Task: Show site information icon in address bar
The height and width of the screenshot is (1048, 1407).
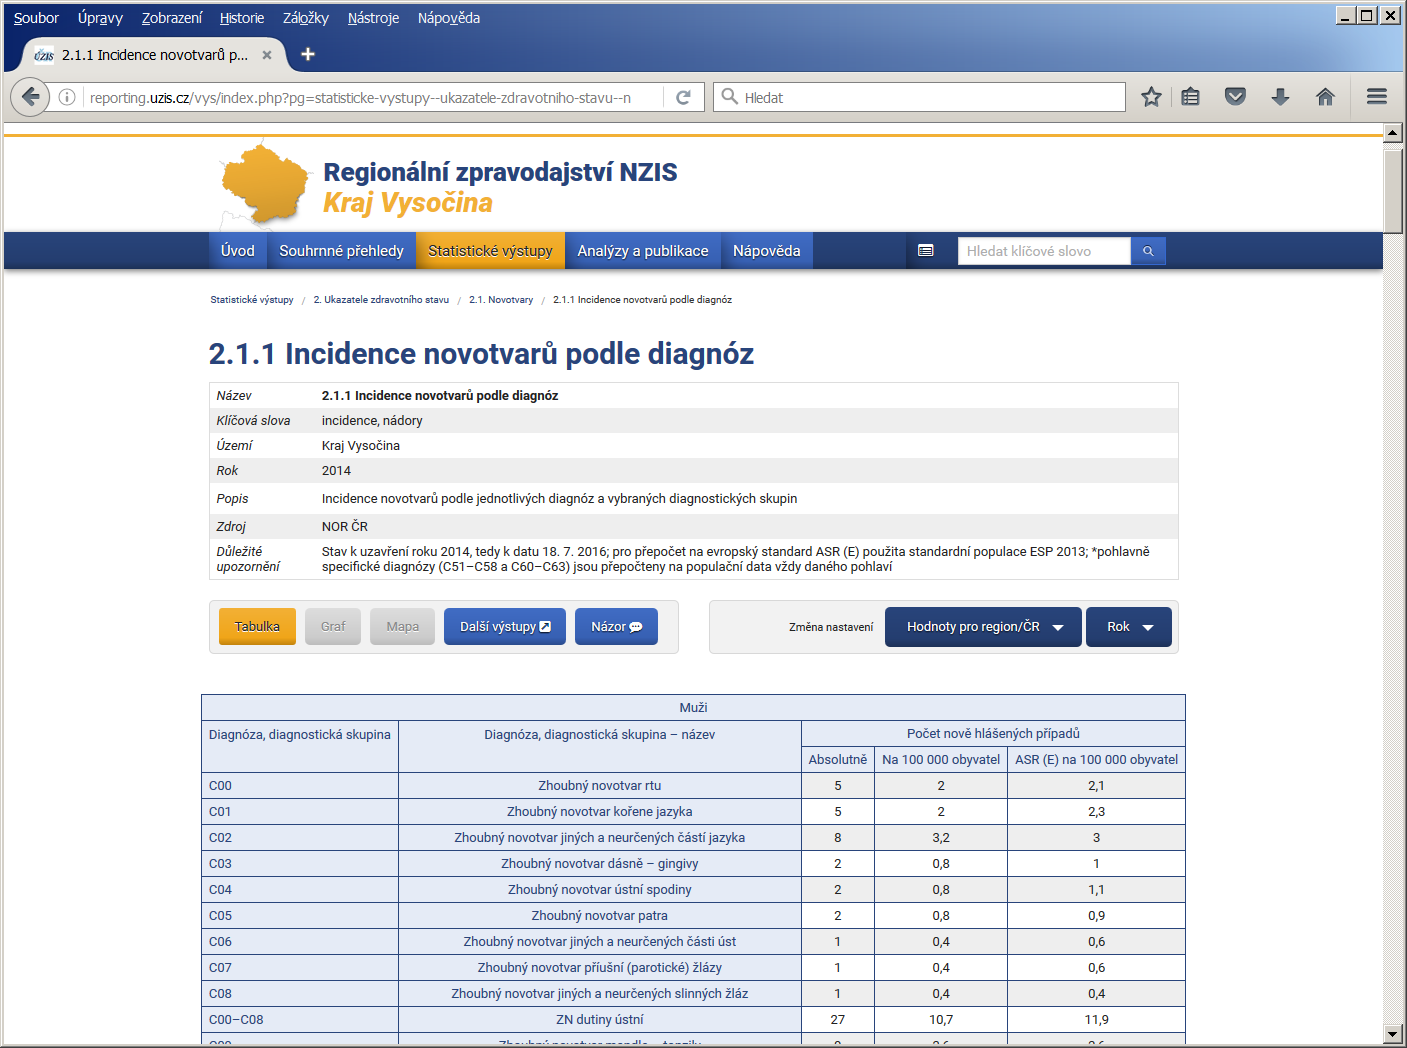Action: click(67, 97)
